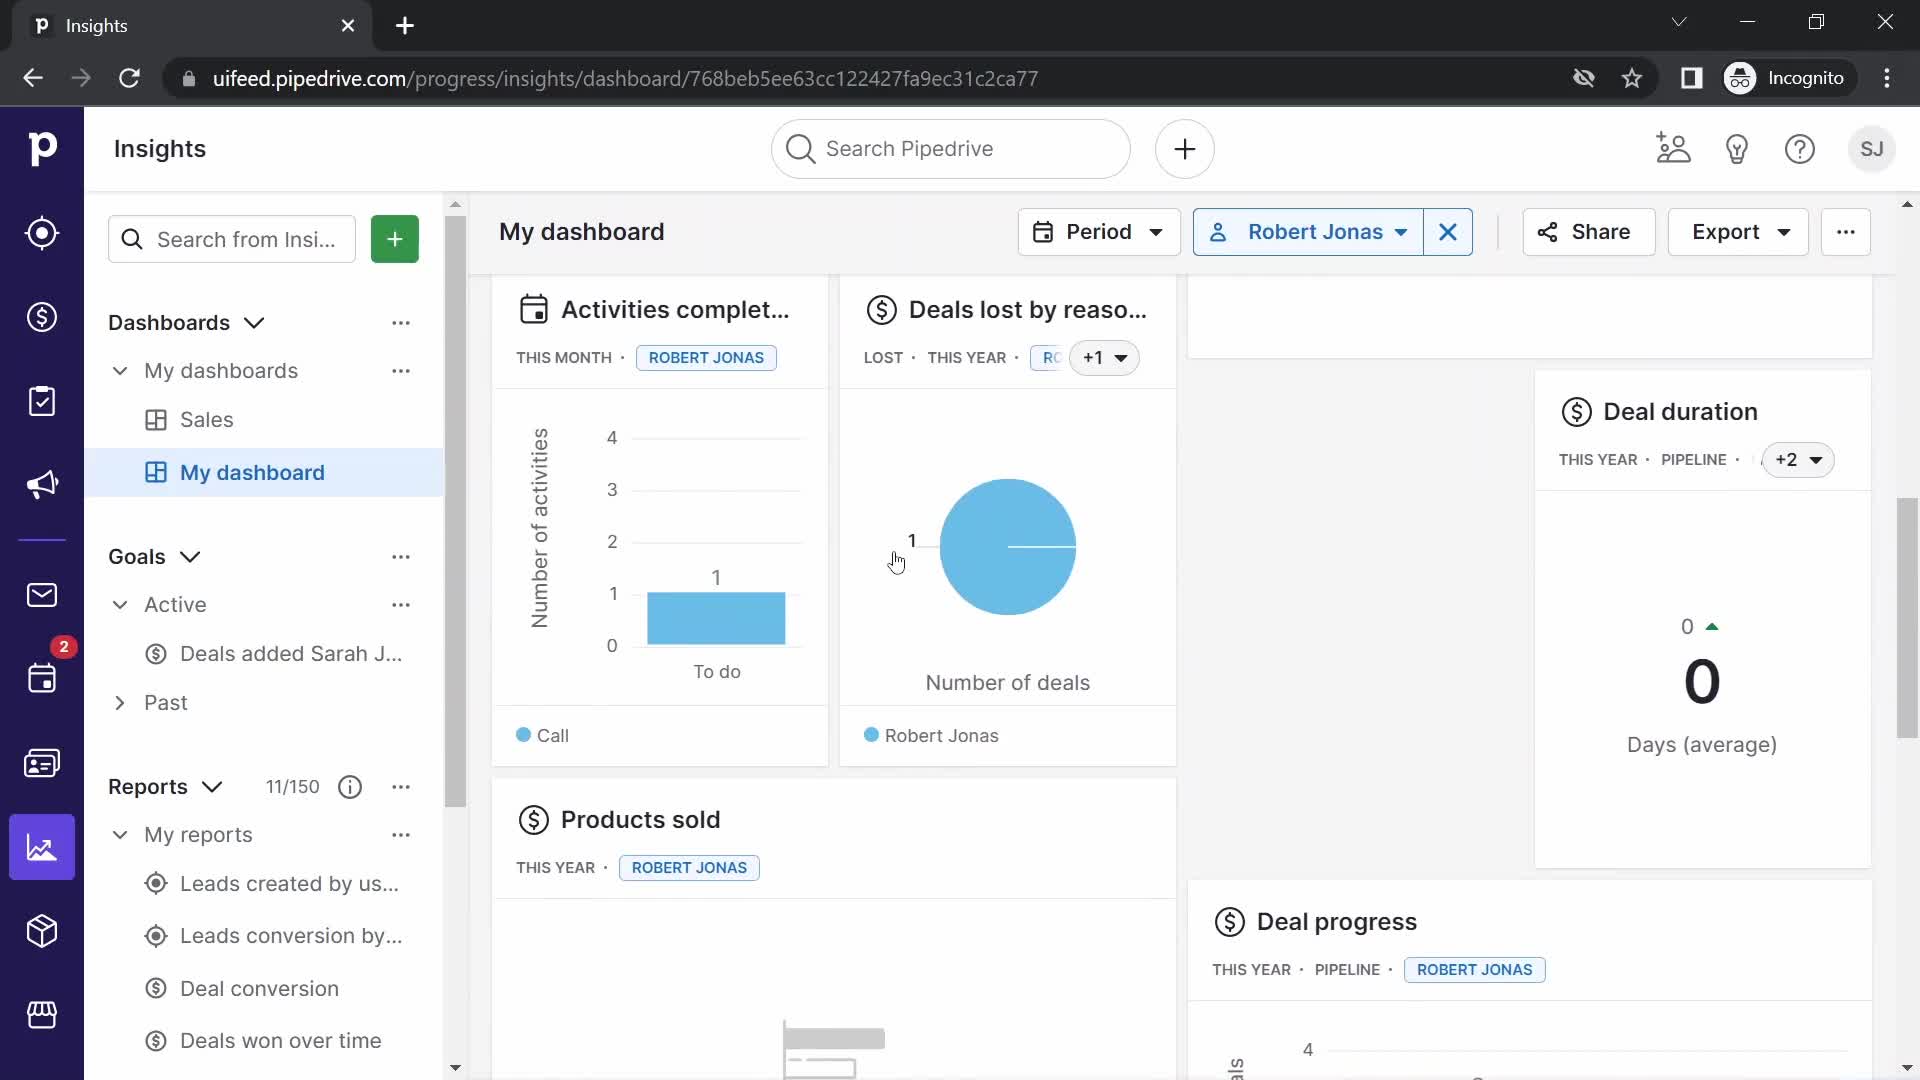Expand +2 filters on Deal duration report

(x=1798, y=460)
